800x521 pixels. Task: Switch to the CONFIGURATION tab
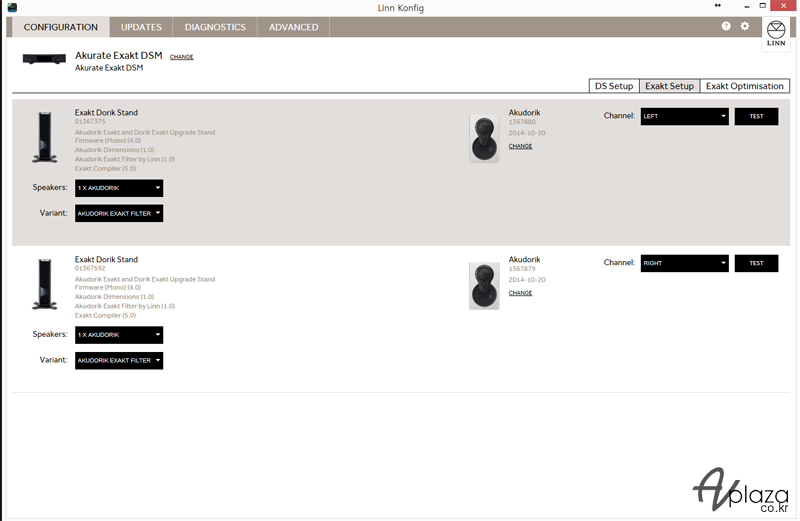(x=61, y=27)
